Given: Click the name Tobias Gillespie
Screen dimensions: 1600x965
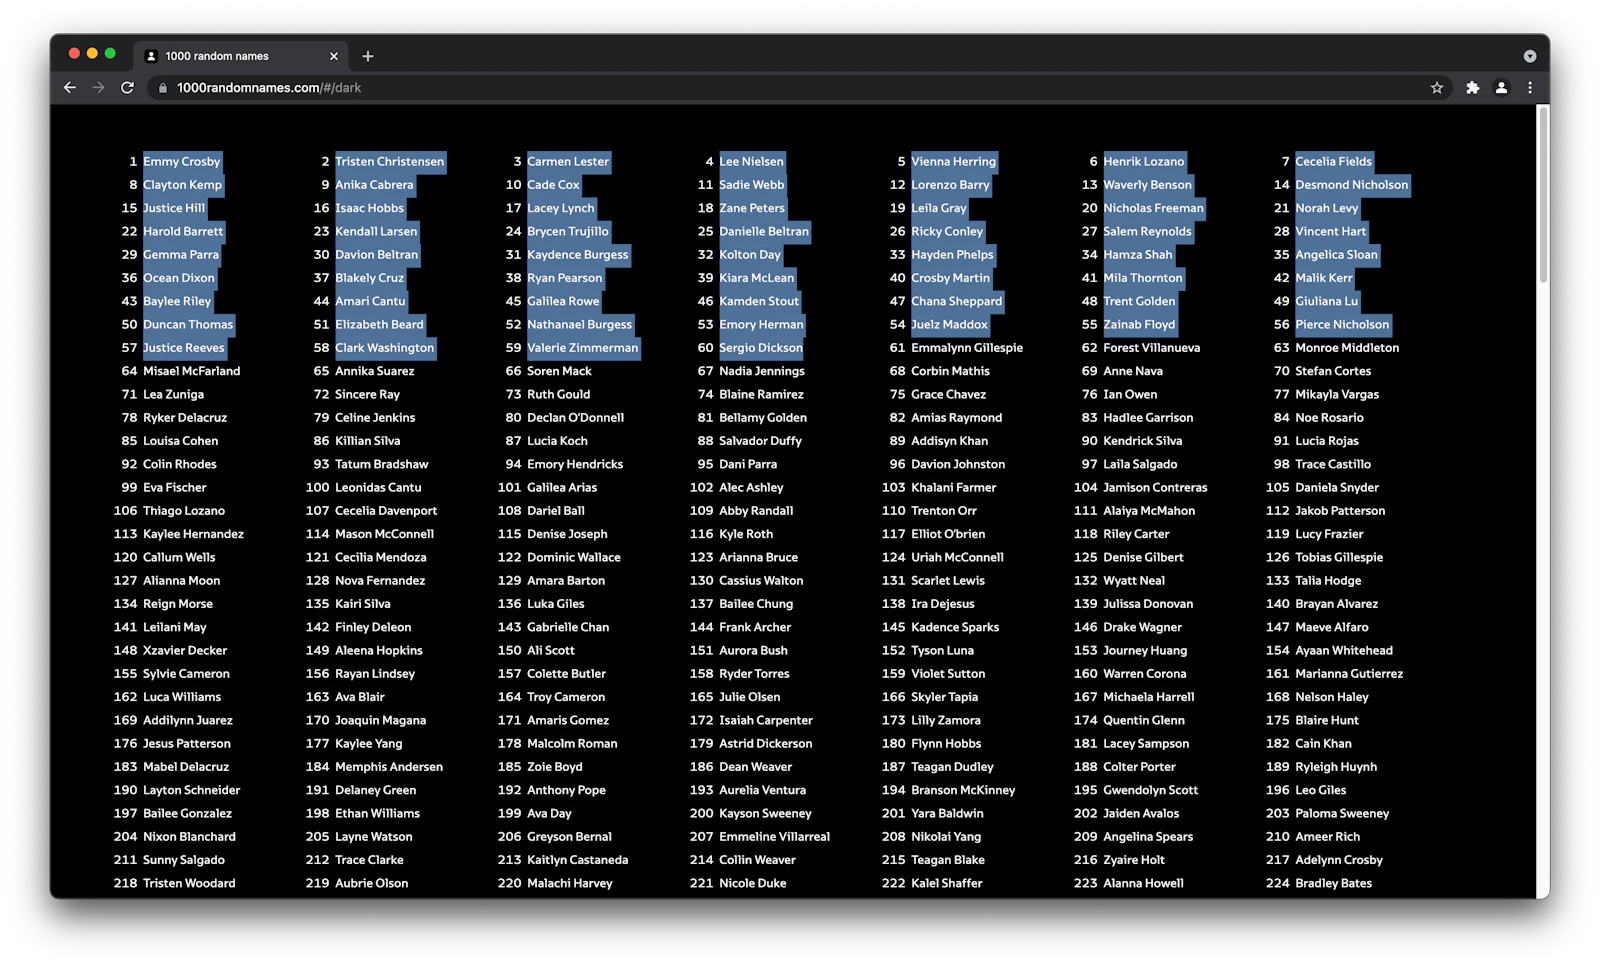Looking at the screenshot, I should (x=1340, y=558).
